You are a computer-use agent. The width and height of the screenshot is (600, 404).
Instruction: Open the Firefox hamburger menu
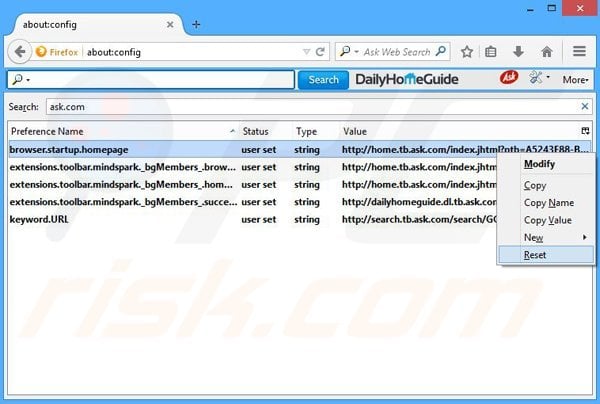579,51
